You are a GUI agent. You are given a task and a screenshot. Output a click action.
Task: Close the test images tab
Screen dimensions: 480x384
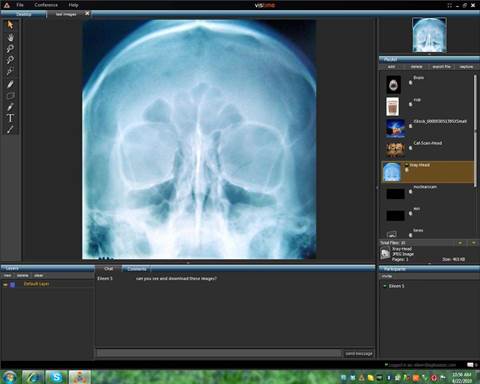[x=87, y=13]
